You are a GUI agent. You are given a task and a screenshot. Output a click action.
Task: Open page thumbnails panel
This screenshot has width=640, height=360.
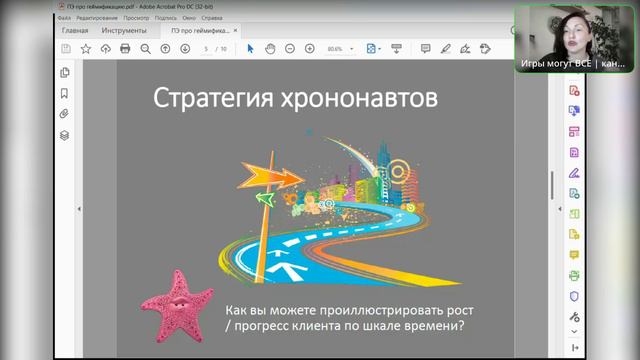coord(64,73)
